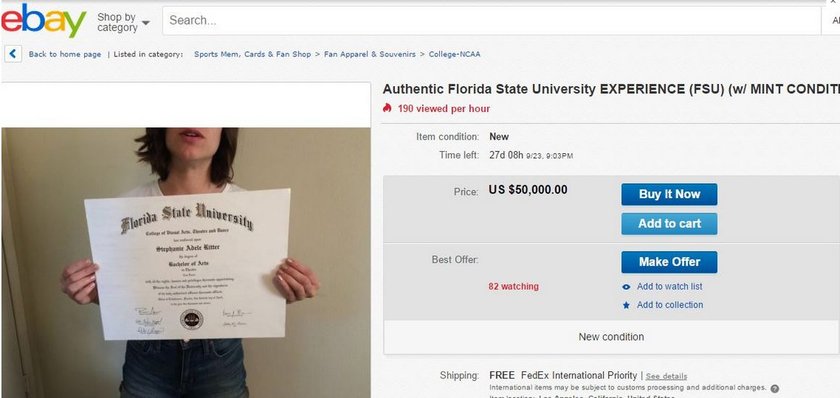The width and height of the screenshot is (840, 398).
Task: Click the Add to cart button
Action: [669, 224]
